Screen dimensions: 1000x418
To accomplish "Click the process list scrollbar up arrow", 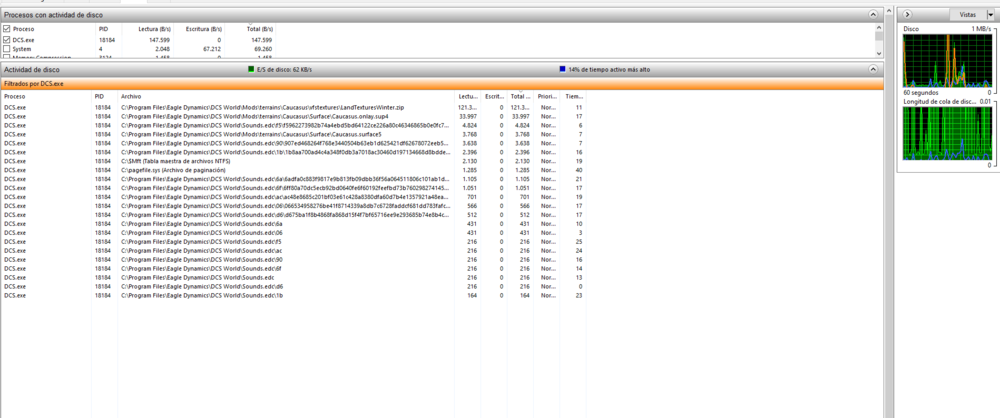I will click(x=879, y=29).
